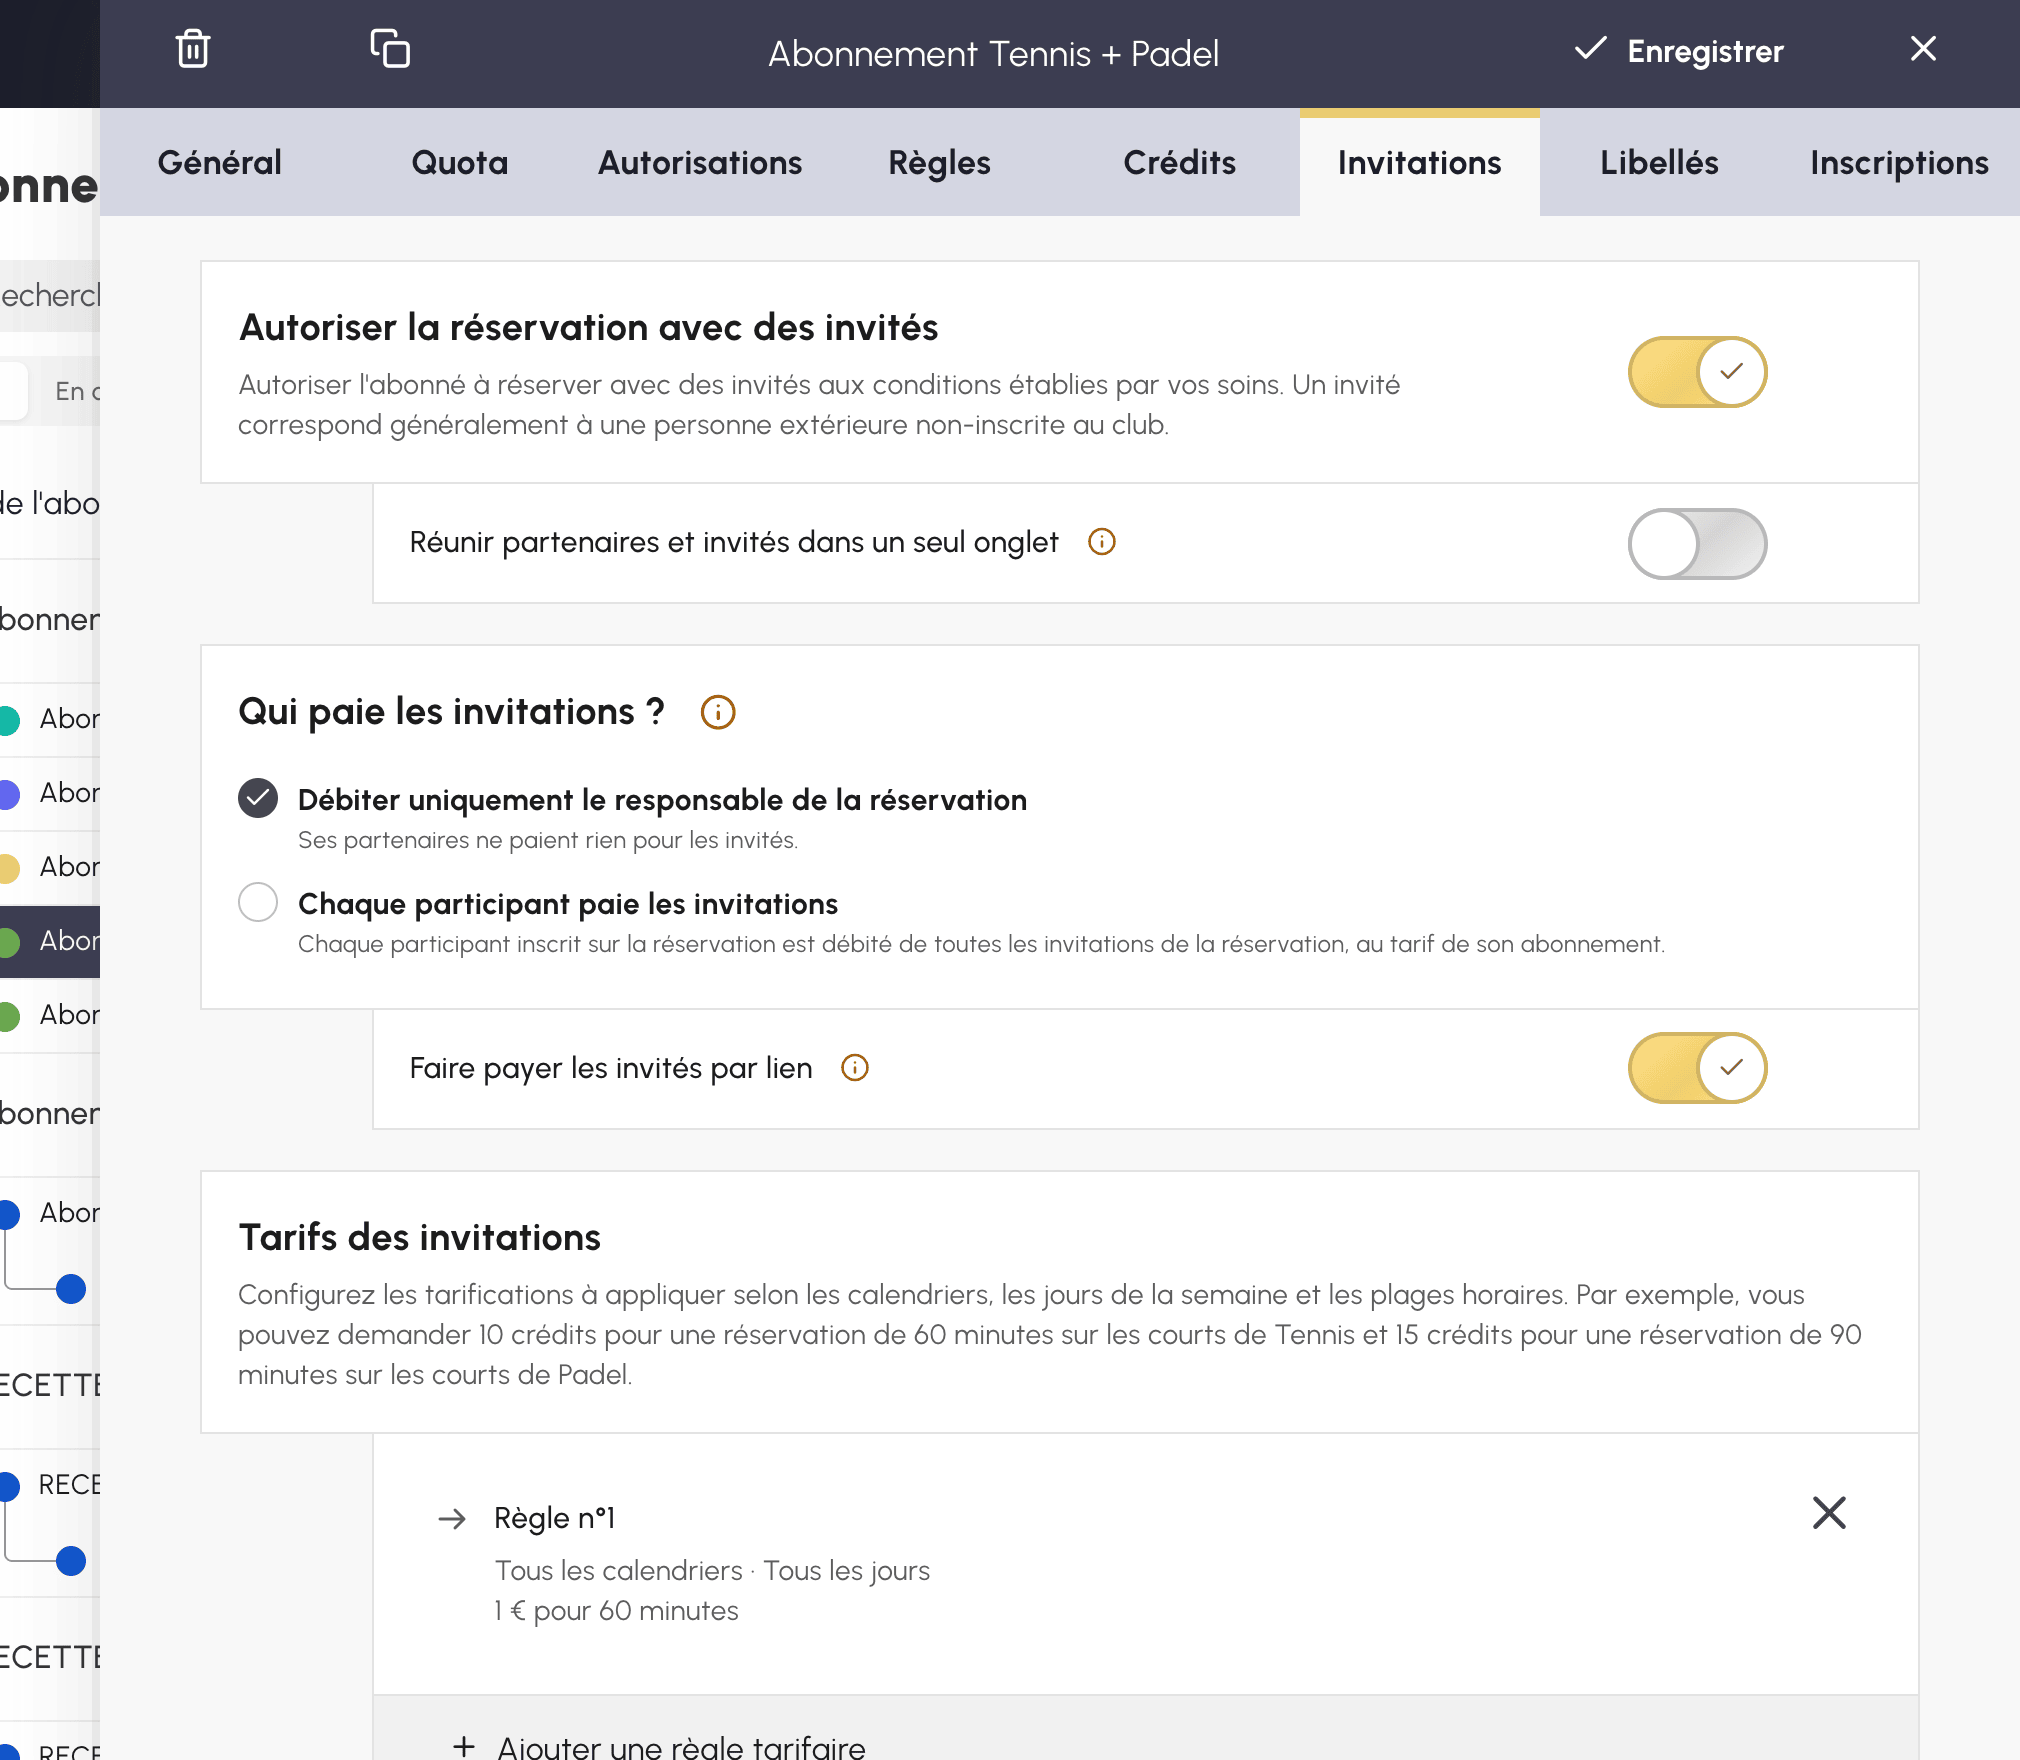Select Débiter uniquement le responsable option
The width and height of the screenshot is (2020, 1760).
[x=258, y=798]
